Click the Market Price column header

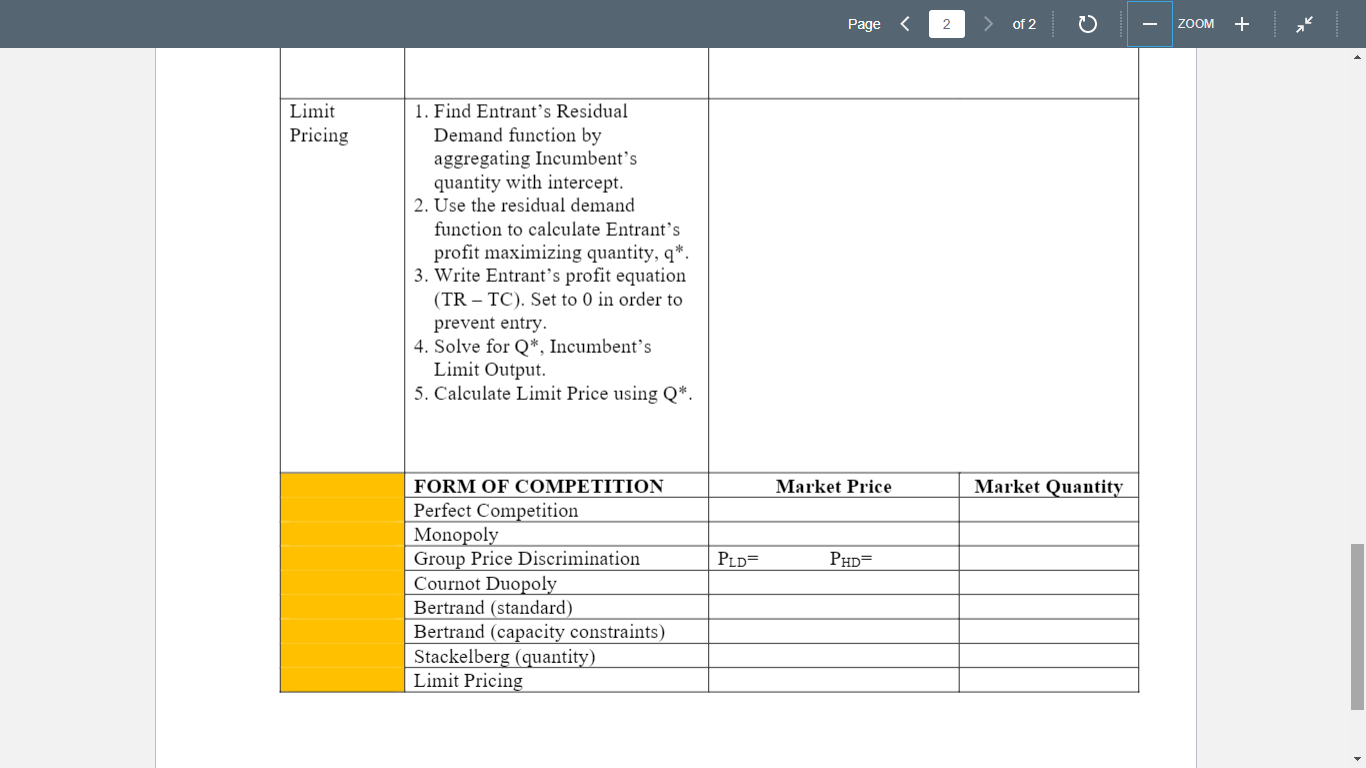(x=833, y=485)
